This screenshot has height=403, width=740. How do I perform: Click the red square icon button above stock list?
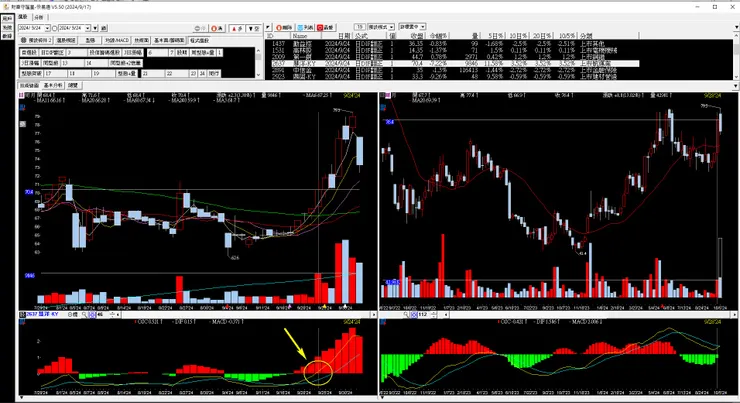[325, 27]
